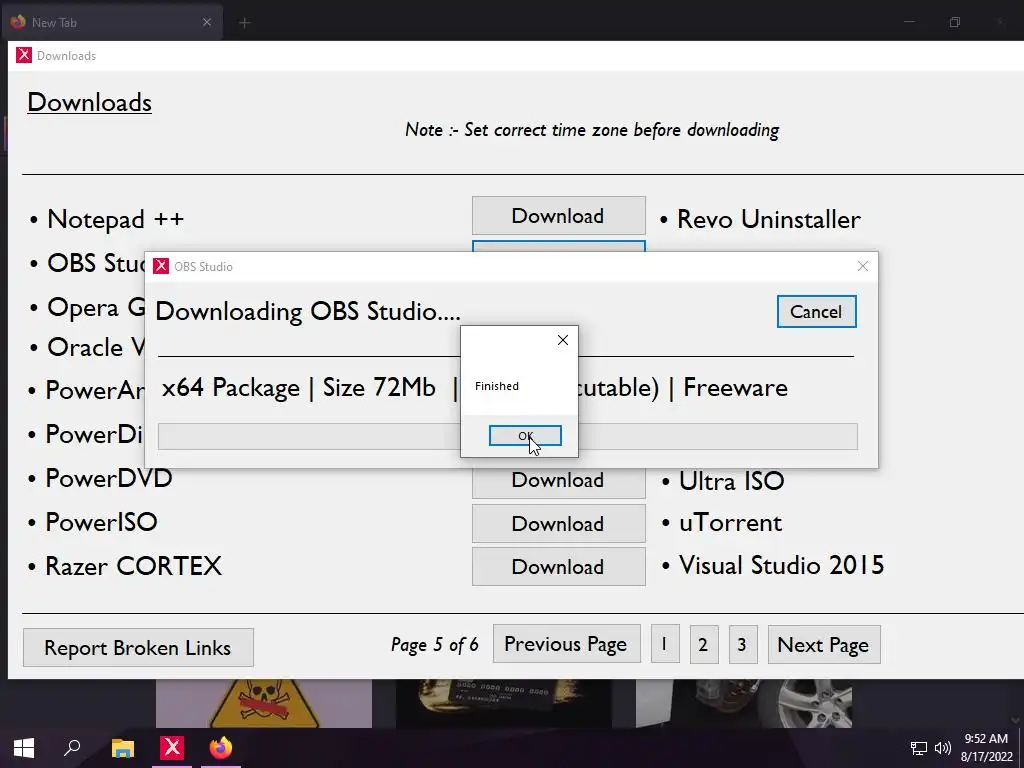Image resolution: width=1024 pixels, height=768 pixels.
Task: Download PowerISO
Action: pos(558,524)
